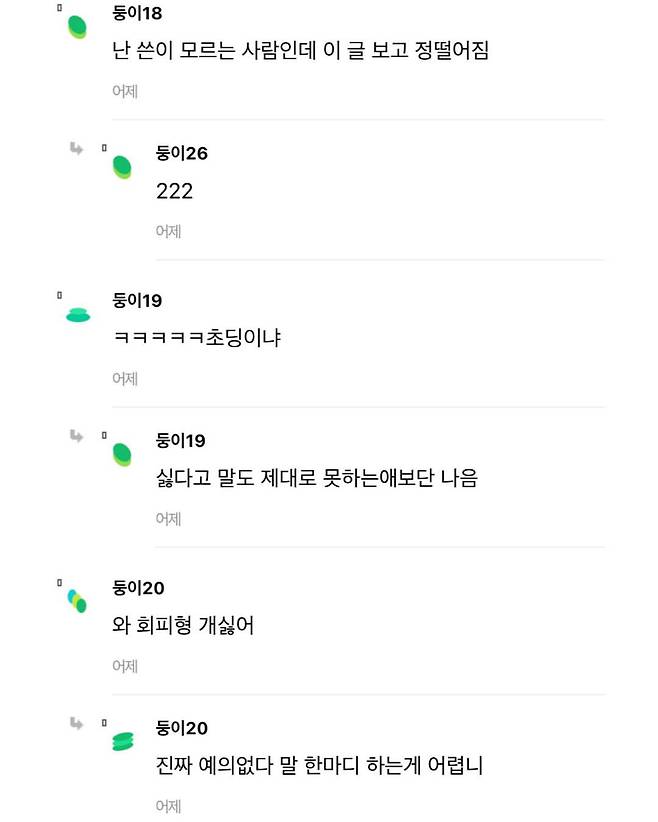Click the reply arrow next to 둥이26
Screen dimensions: 658x822
pos(76,149)
